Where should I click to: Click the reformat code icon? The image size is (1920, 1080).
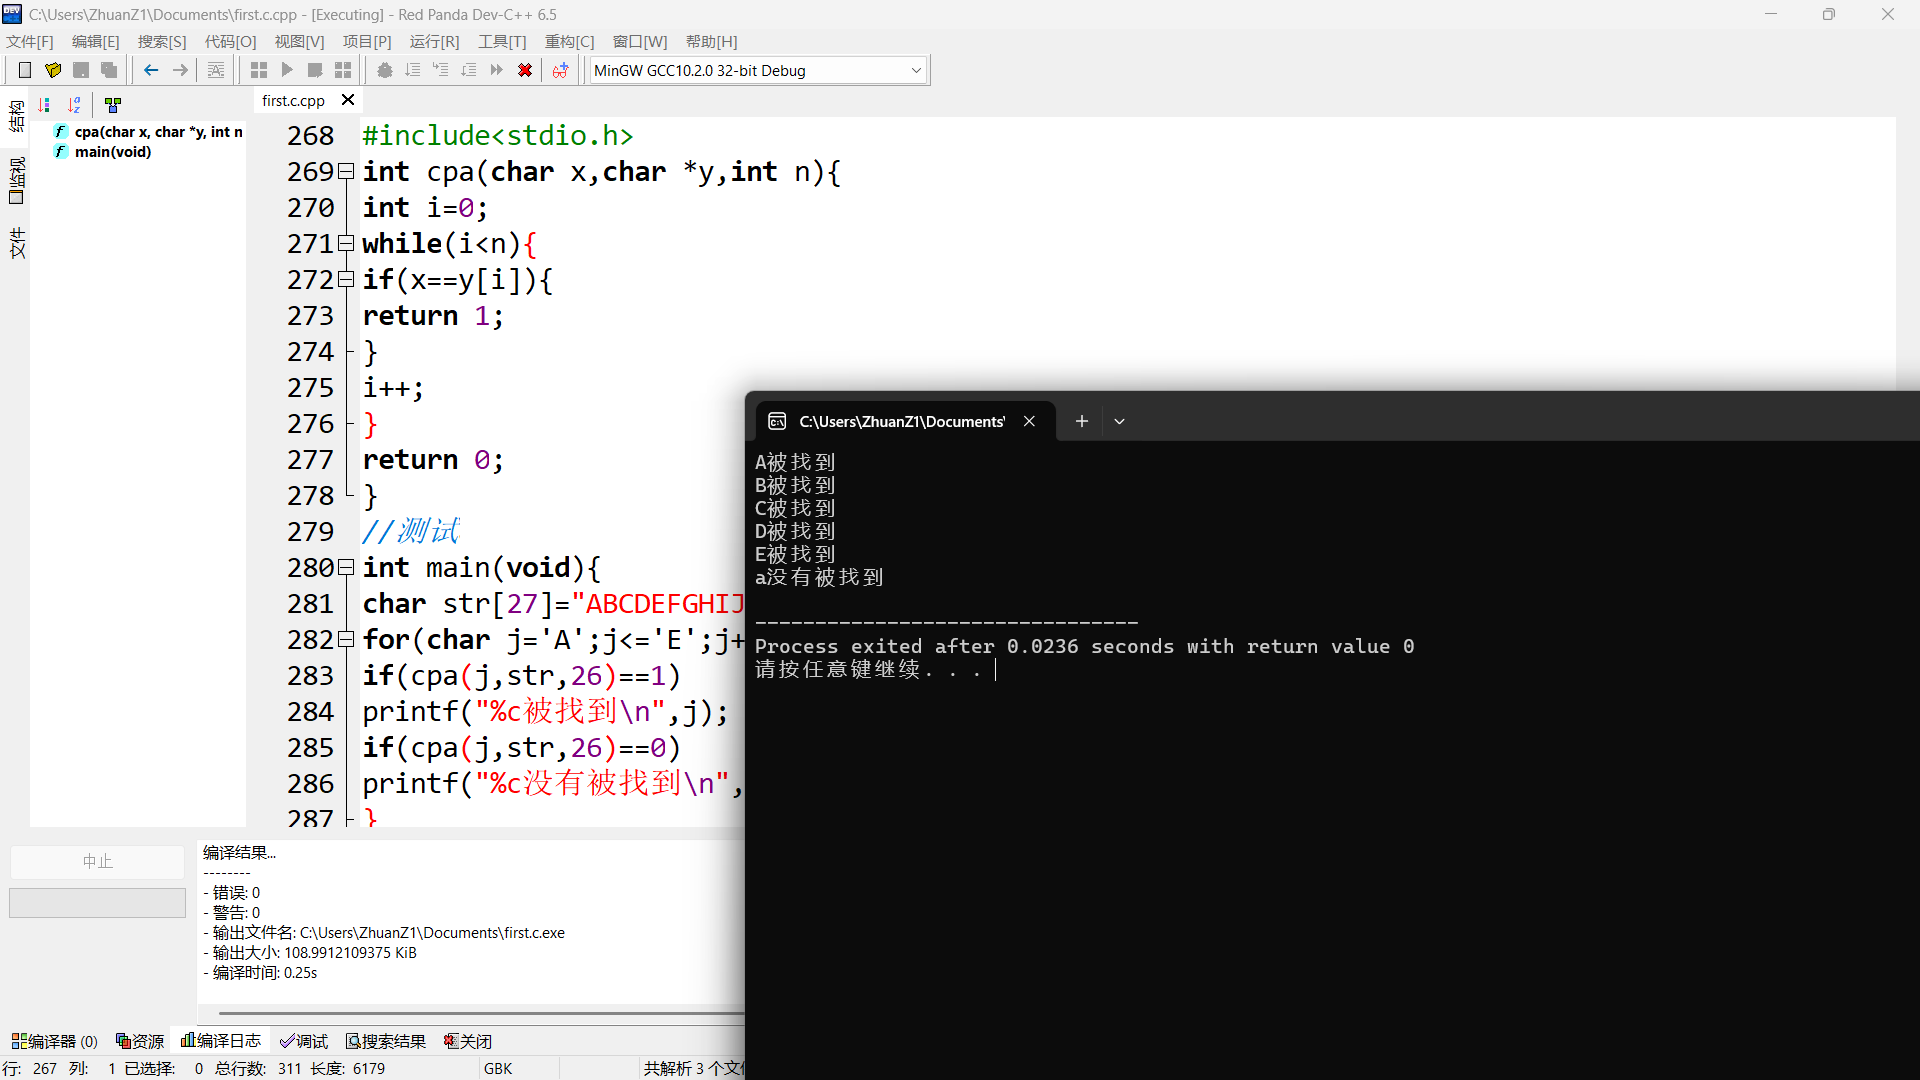click(x=216, y=70)
